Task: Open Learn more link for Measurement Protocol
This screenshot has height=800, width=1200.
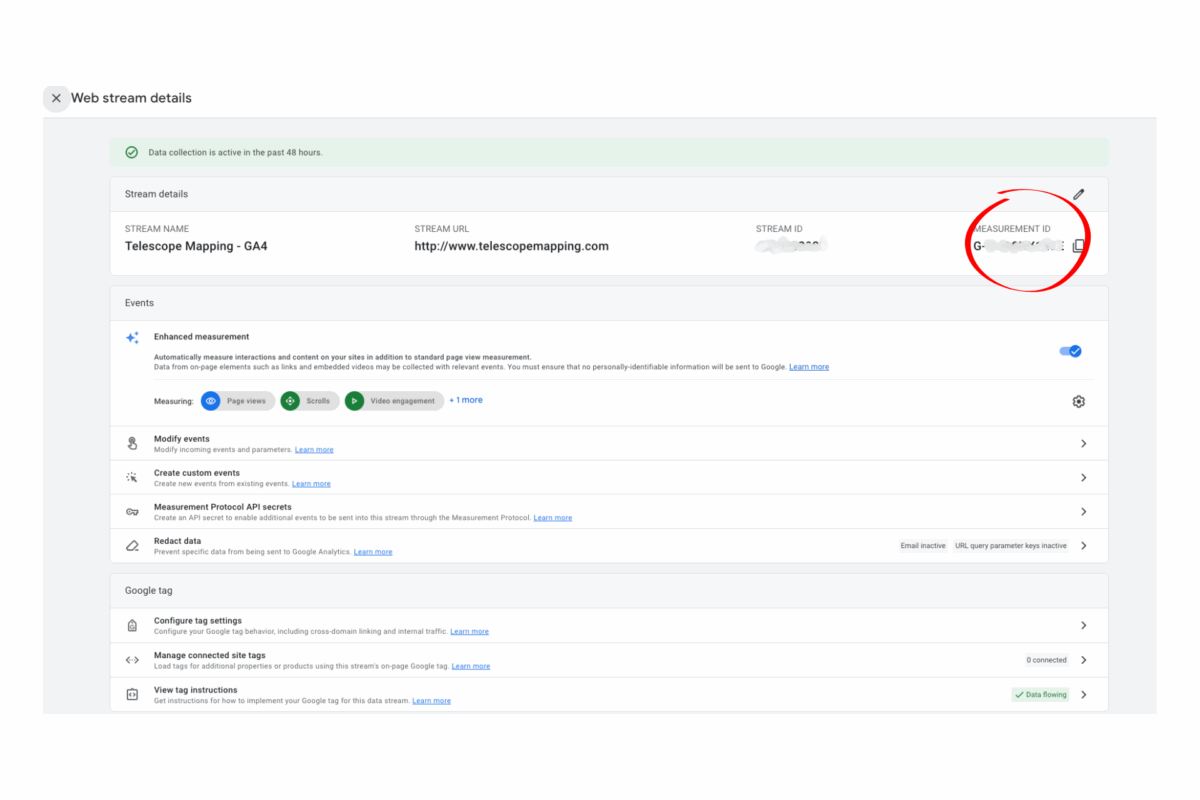Action: click(553, 518)
